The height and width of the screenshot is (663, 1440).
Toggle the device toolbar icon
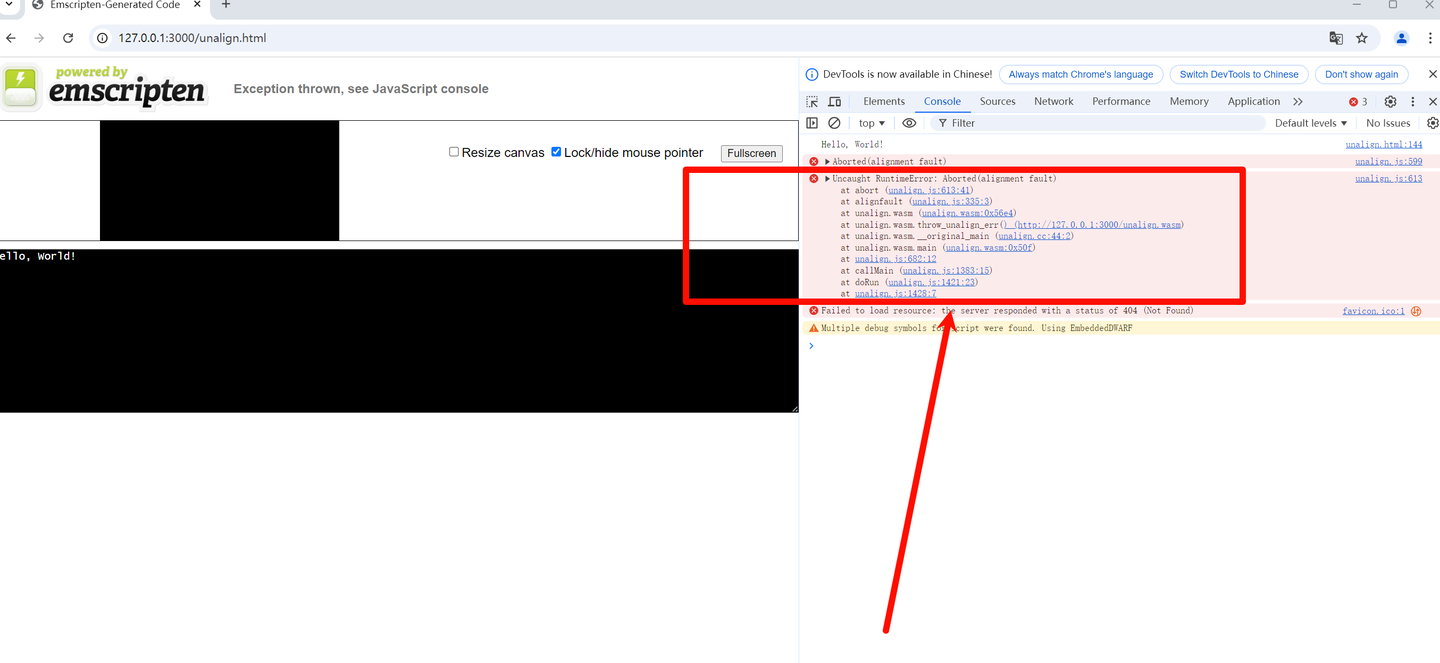834,101
